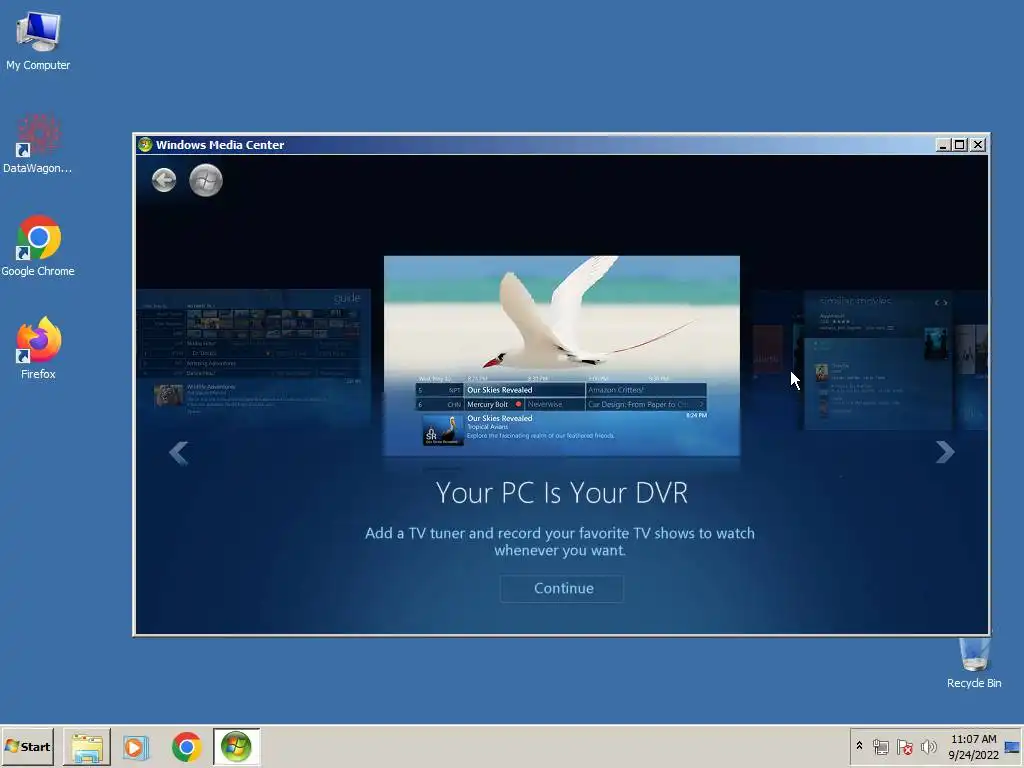Screen dimensions: 1024x768
Task: Open the Action Center flag tray icon
Action: click(x=904, y=747)
